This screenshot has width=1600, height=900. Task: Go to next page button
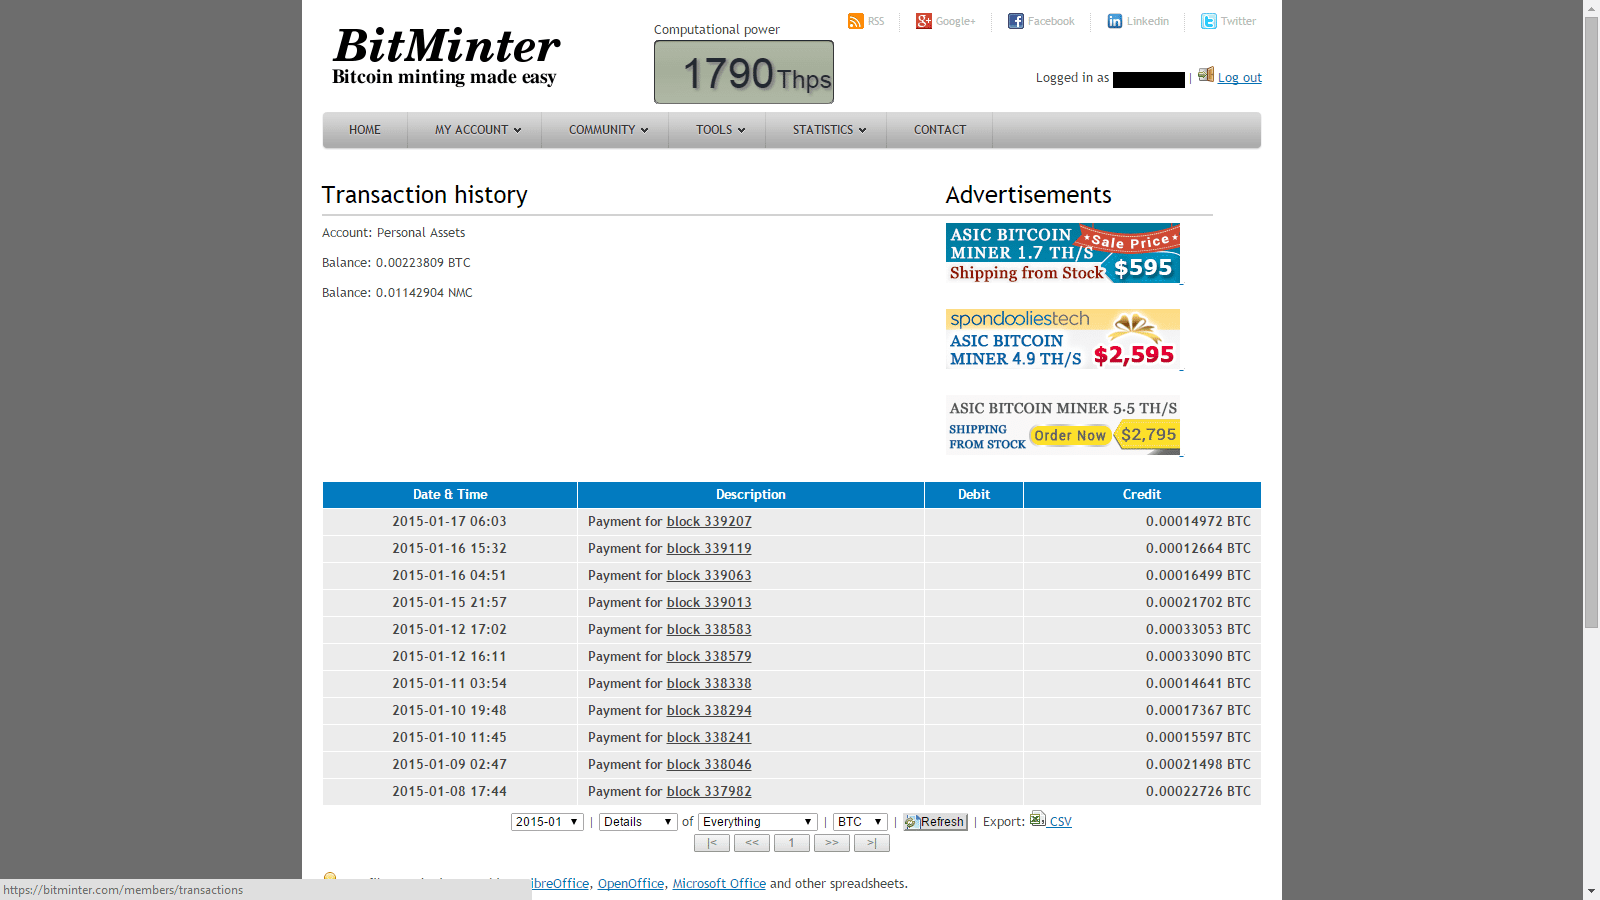pyautogui.click(x=832, y=843)
